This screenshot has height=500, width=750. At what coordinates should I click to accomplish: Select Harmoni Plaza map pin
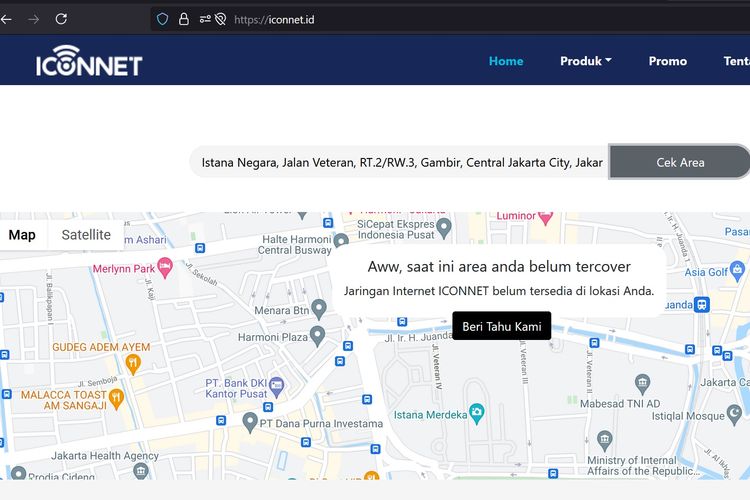317,336
